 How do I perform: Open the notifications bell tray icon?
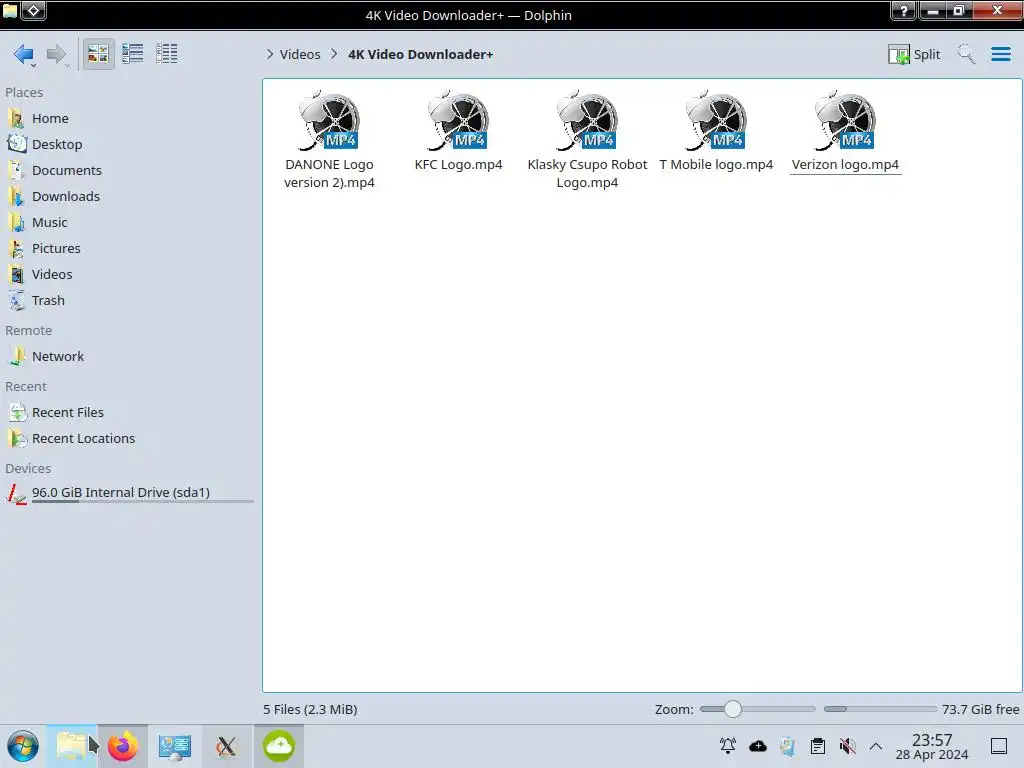tap(728, 746)
